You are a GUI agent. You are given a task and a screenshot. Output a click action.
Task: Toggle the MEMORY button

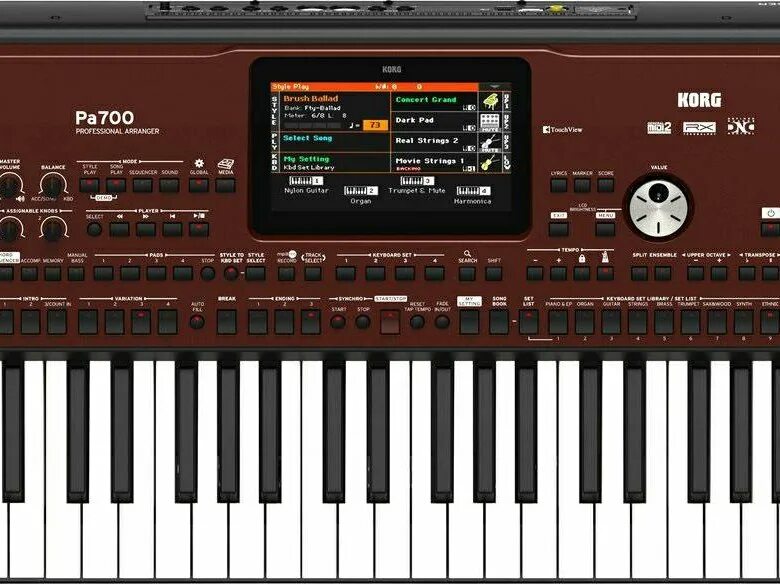53,274
